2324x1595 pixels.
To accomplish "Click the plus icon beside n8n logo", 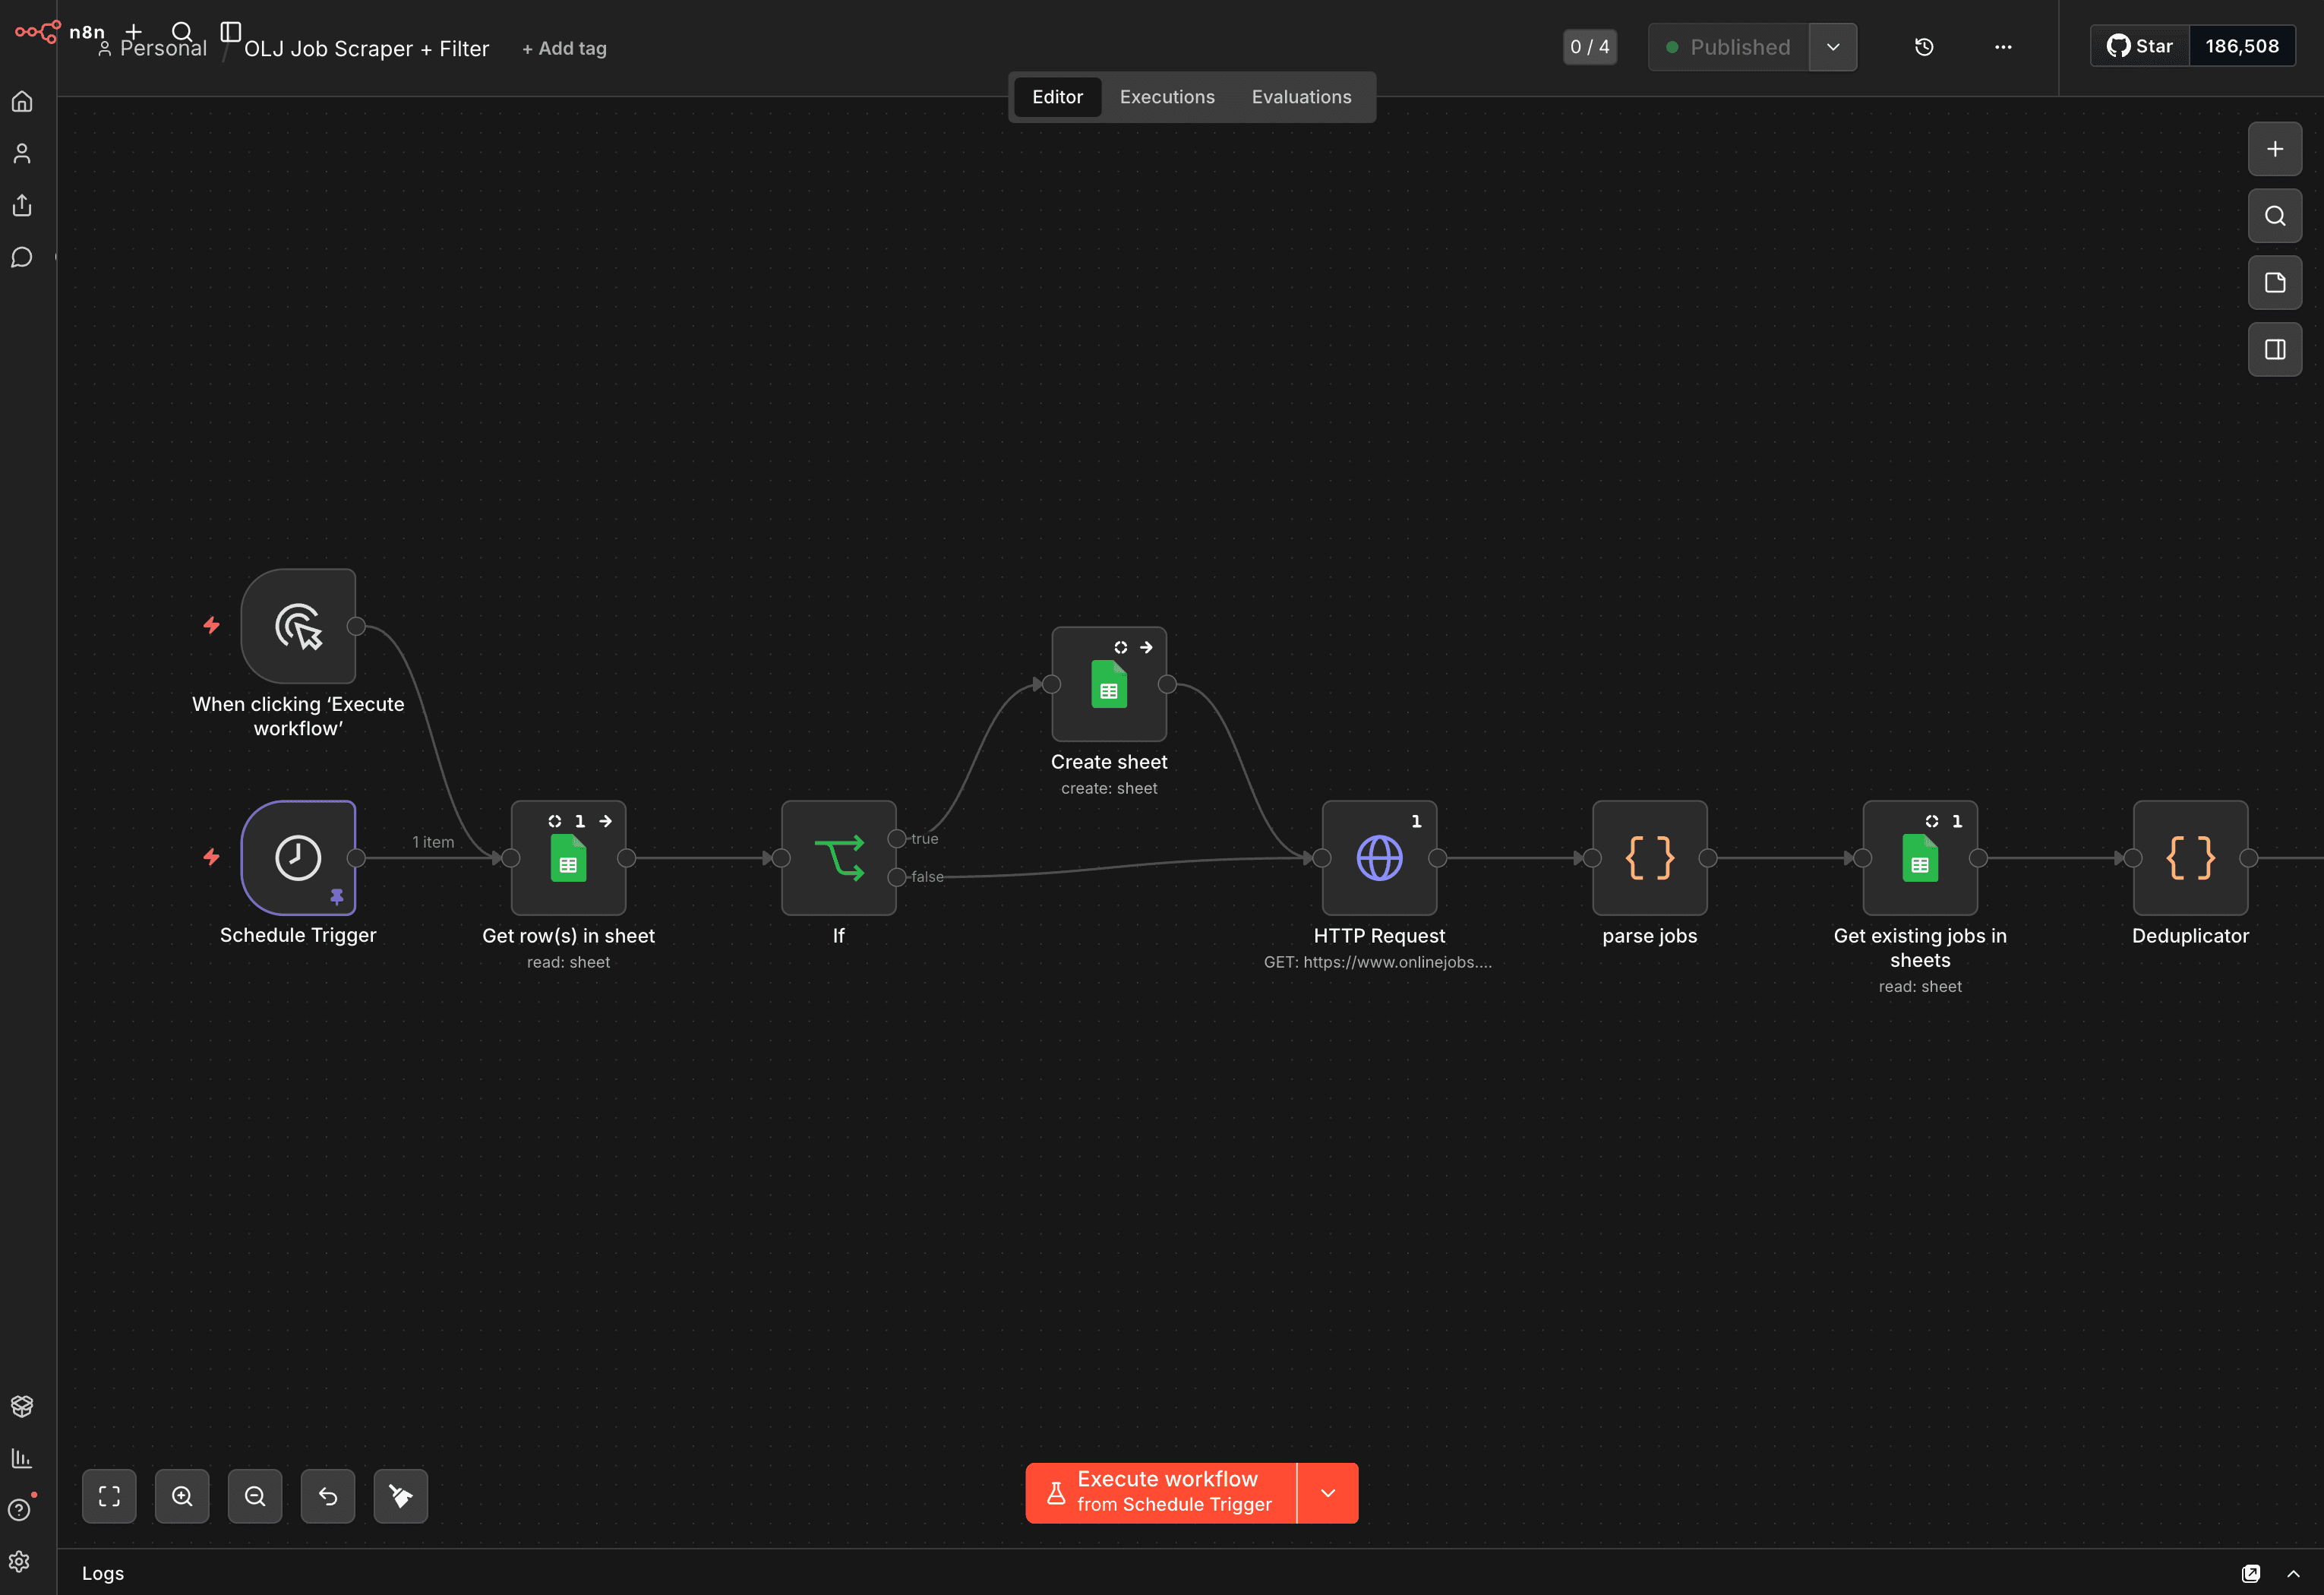I will (x=134, y=31).
